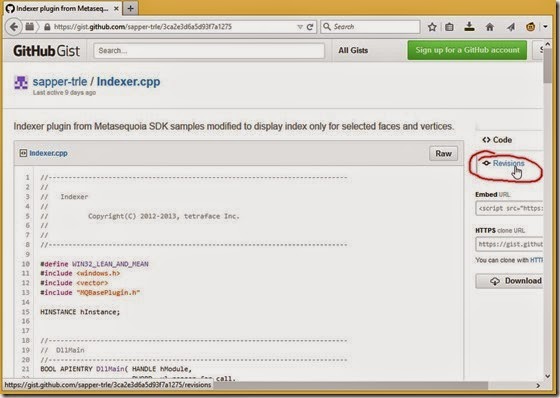Go back with browser back arrow
Image resolution: width=560 pixels, height=398 pixels.
point(14,27)
